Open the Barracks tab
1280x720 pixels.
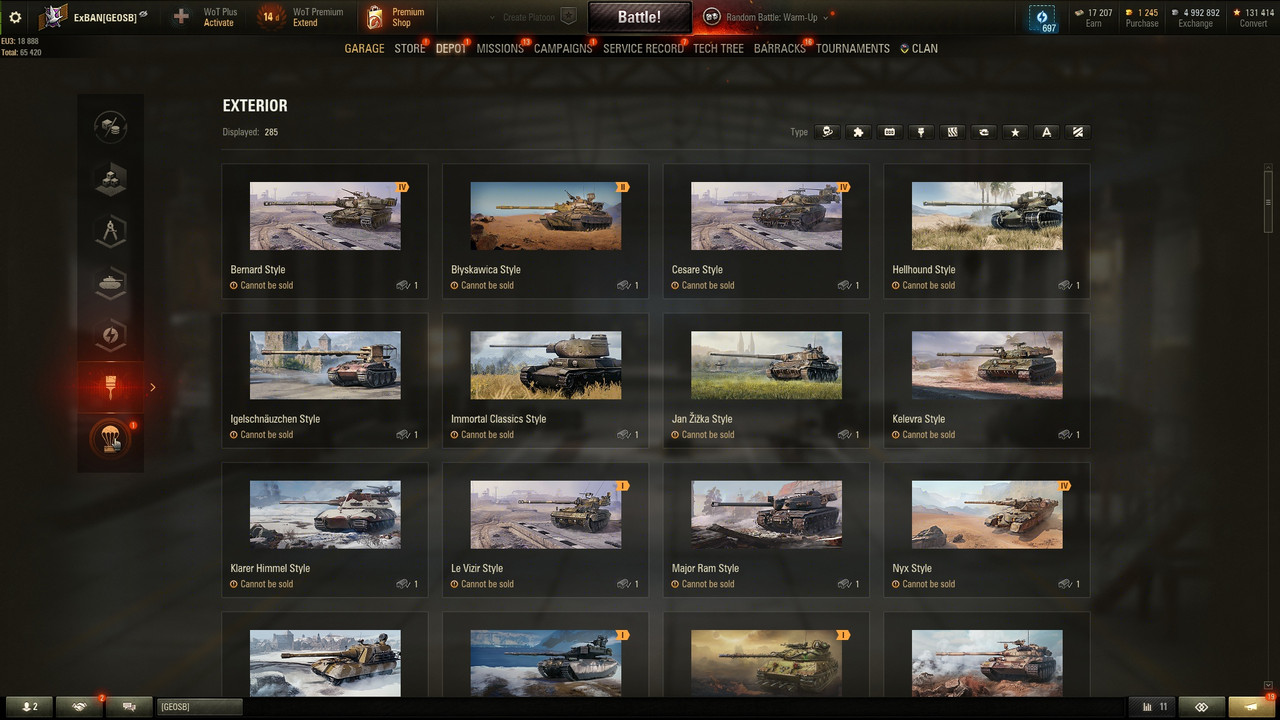(x=780, y=48)
